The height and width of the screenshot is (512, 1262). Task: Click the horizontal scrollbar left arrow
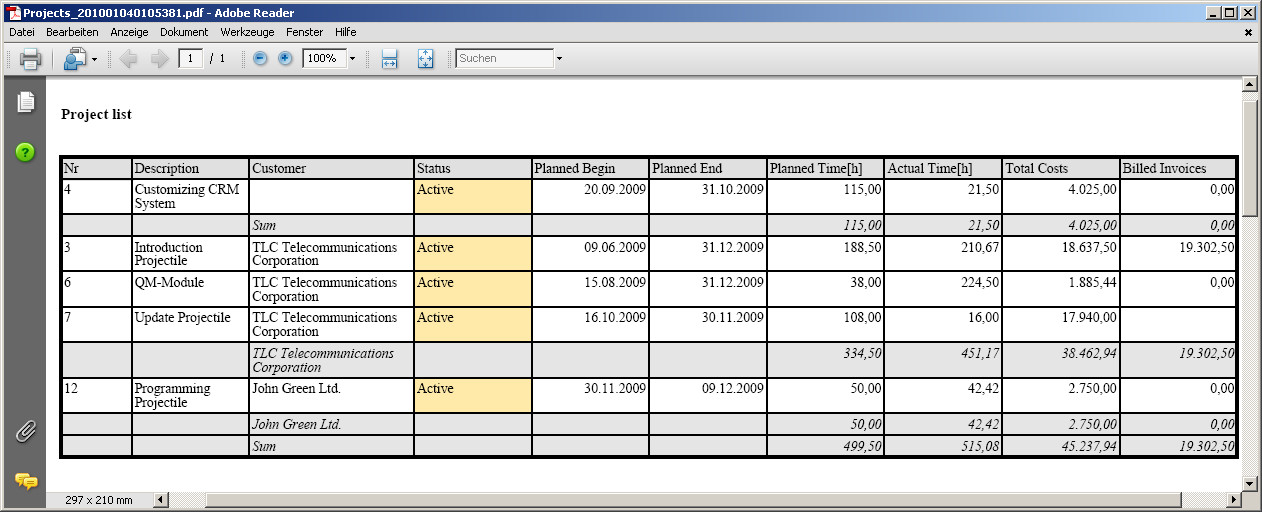click(161, 499)
